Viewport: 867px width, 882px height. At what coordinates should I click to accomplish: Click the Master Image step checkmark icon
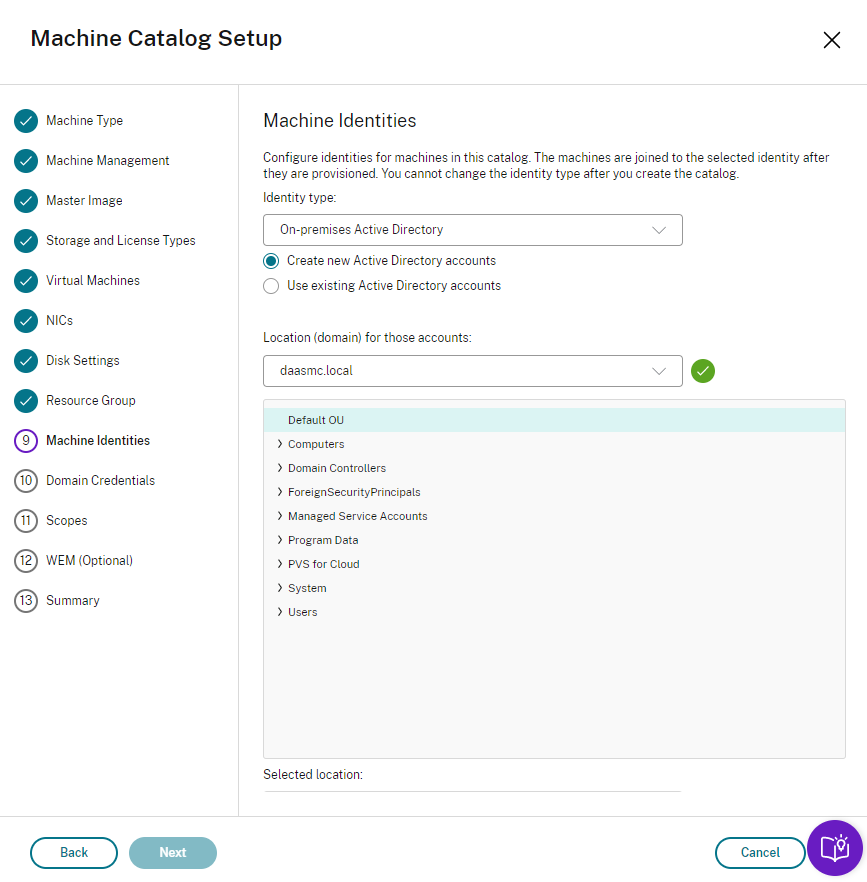click(26, 201)
